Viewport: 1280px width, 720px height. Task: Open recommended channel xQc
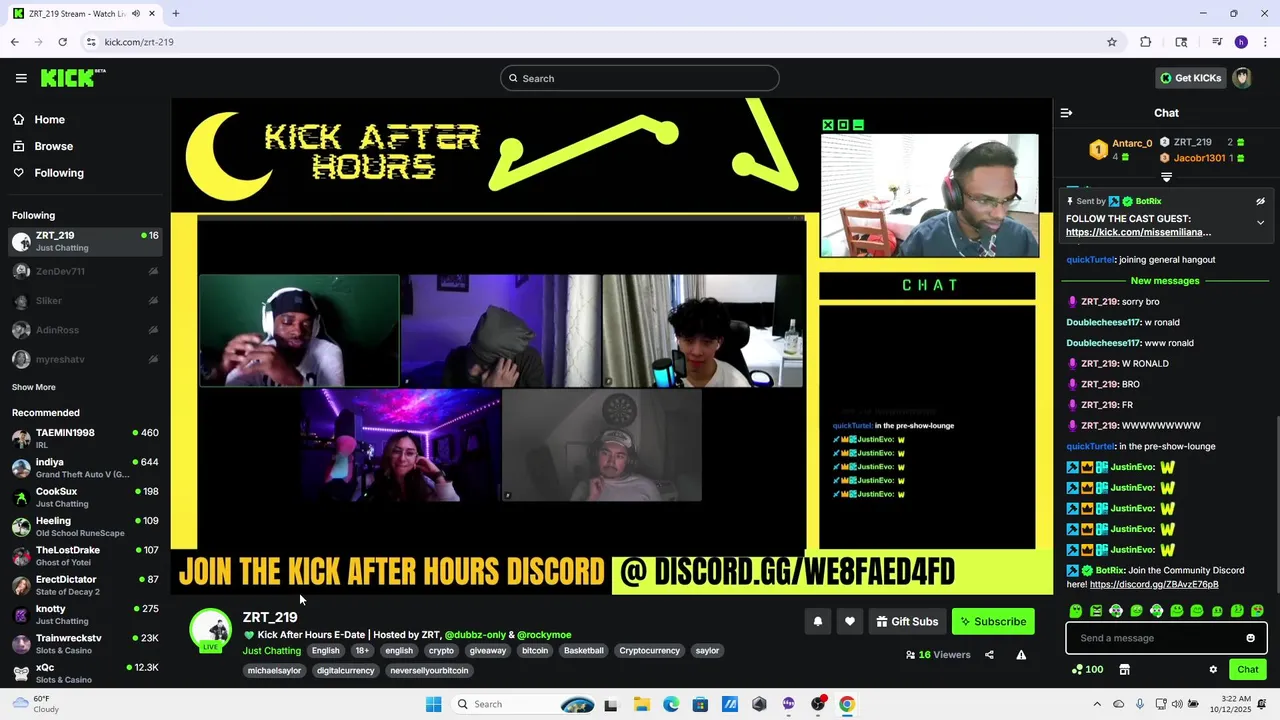click(85, 673)
